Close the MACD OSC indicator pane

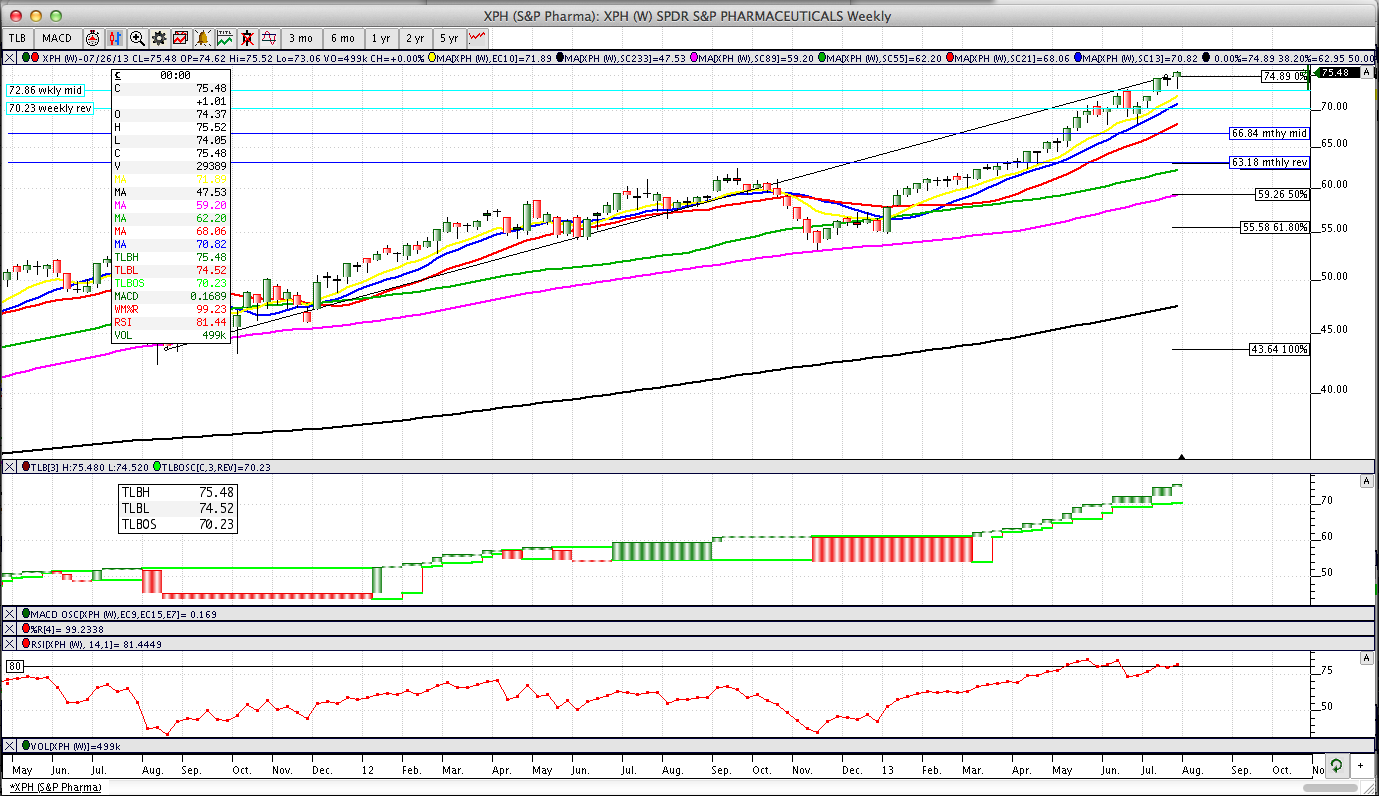(x=9, y=613)
